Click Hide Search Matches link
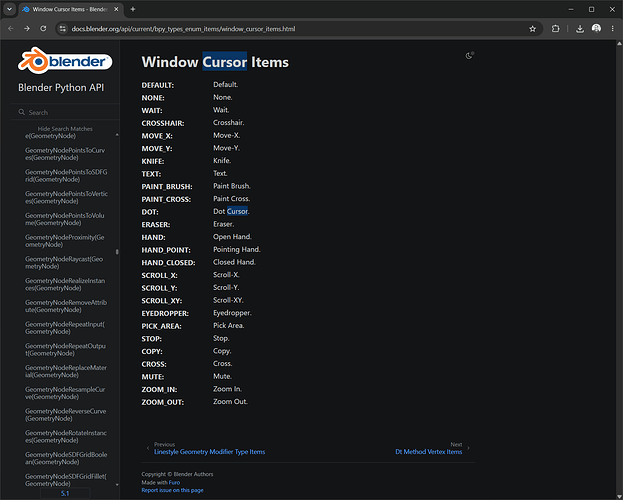Image resolution: width=623 pixels, height=500 pixels. click(x=65, y=129)
